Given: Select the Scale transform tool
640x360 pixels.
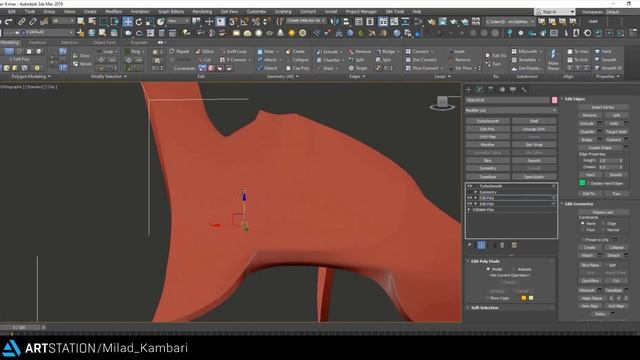Looking at the screenshot, I should (150, 22).
